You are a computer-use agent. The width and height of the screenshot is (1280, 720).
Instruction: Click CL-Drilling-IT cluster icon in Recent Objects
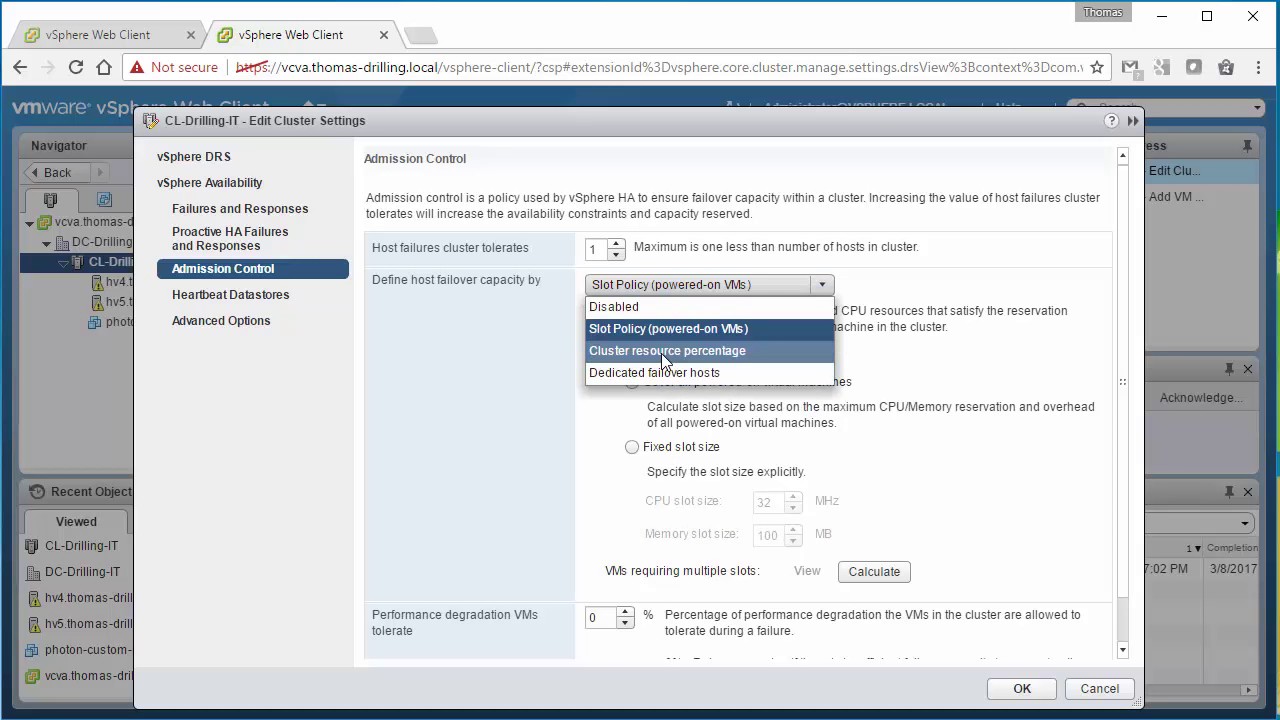coord(30,546)
